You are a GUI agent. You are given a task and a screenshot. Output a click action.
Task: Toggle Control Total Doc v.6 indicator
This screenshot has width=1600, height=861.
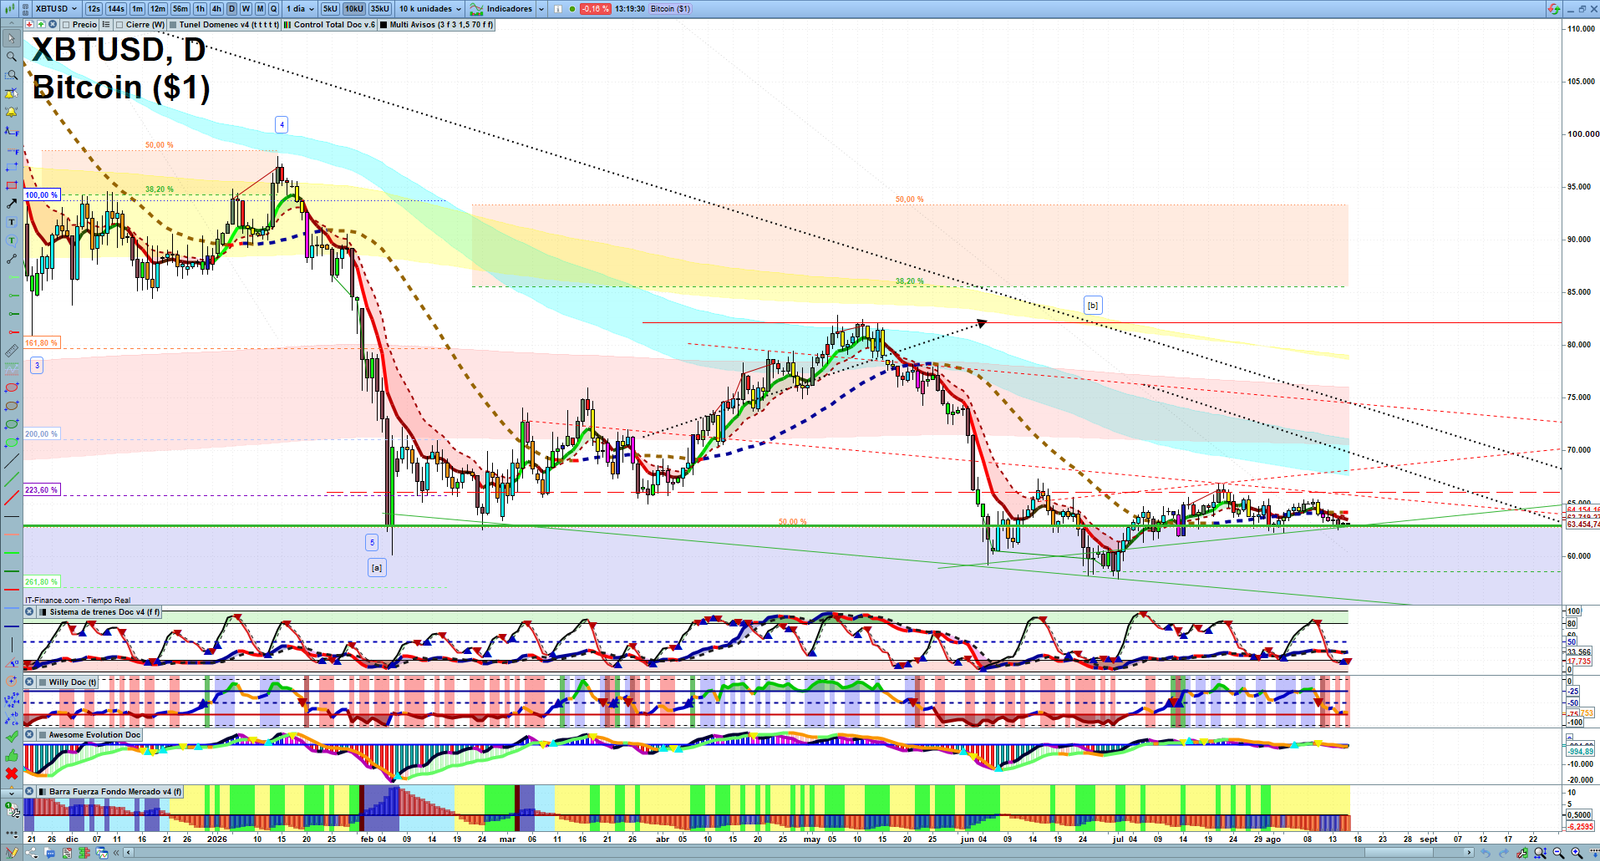click(x=287, y=25)
